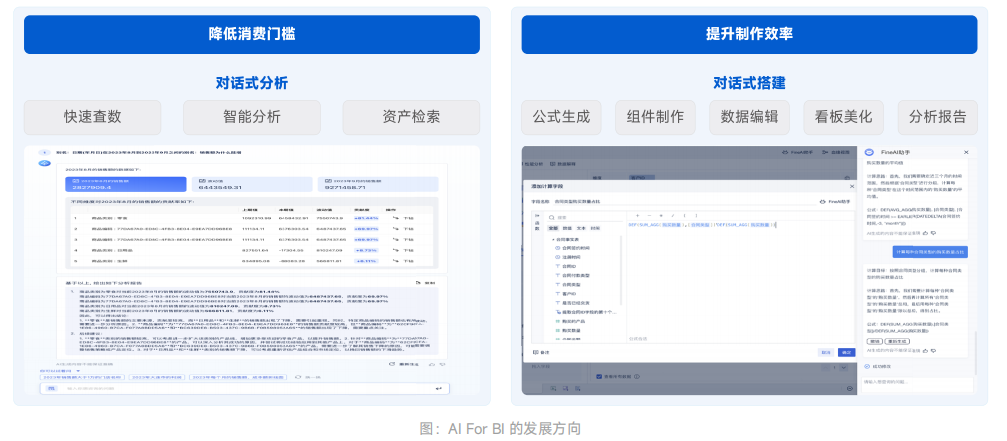Viewport: 1007px width, 441px height.
Task: Select the 快速查数 feature tab
Action: [x=92, y=117]
